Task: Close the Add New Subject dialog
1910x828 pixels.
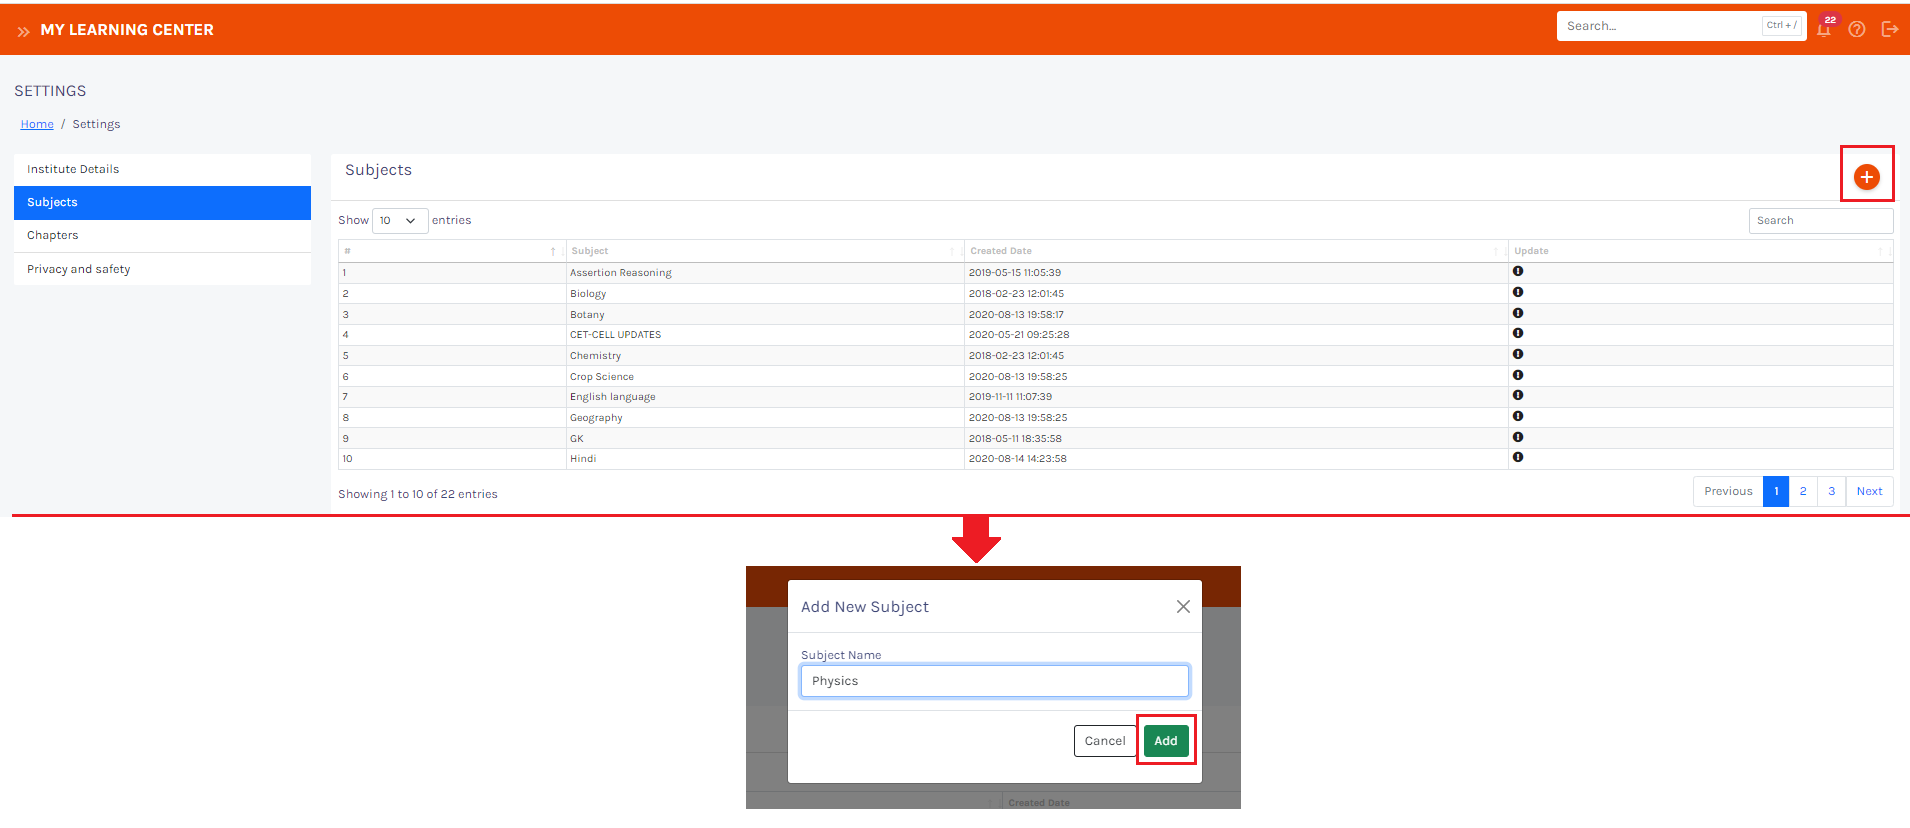Action: [x=1183, y=607]
